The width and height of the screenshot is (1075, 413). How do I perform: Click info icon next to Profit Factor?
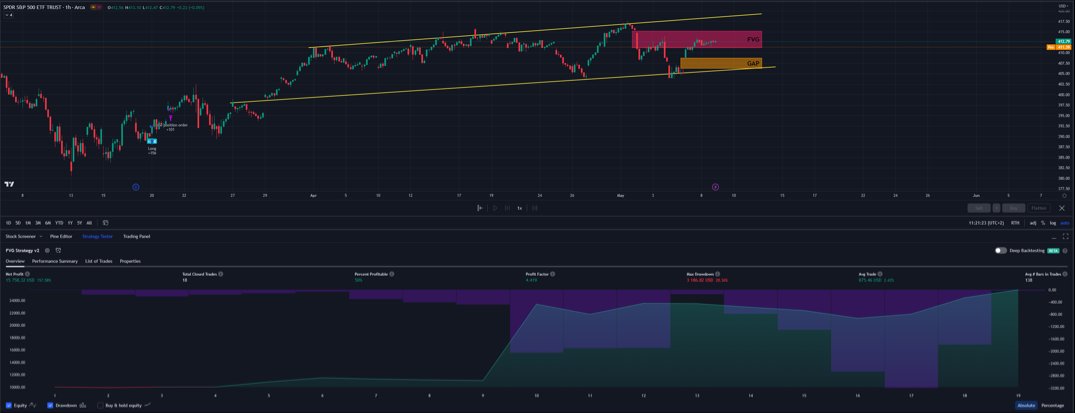pos(553,274)
